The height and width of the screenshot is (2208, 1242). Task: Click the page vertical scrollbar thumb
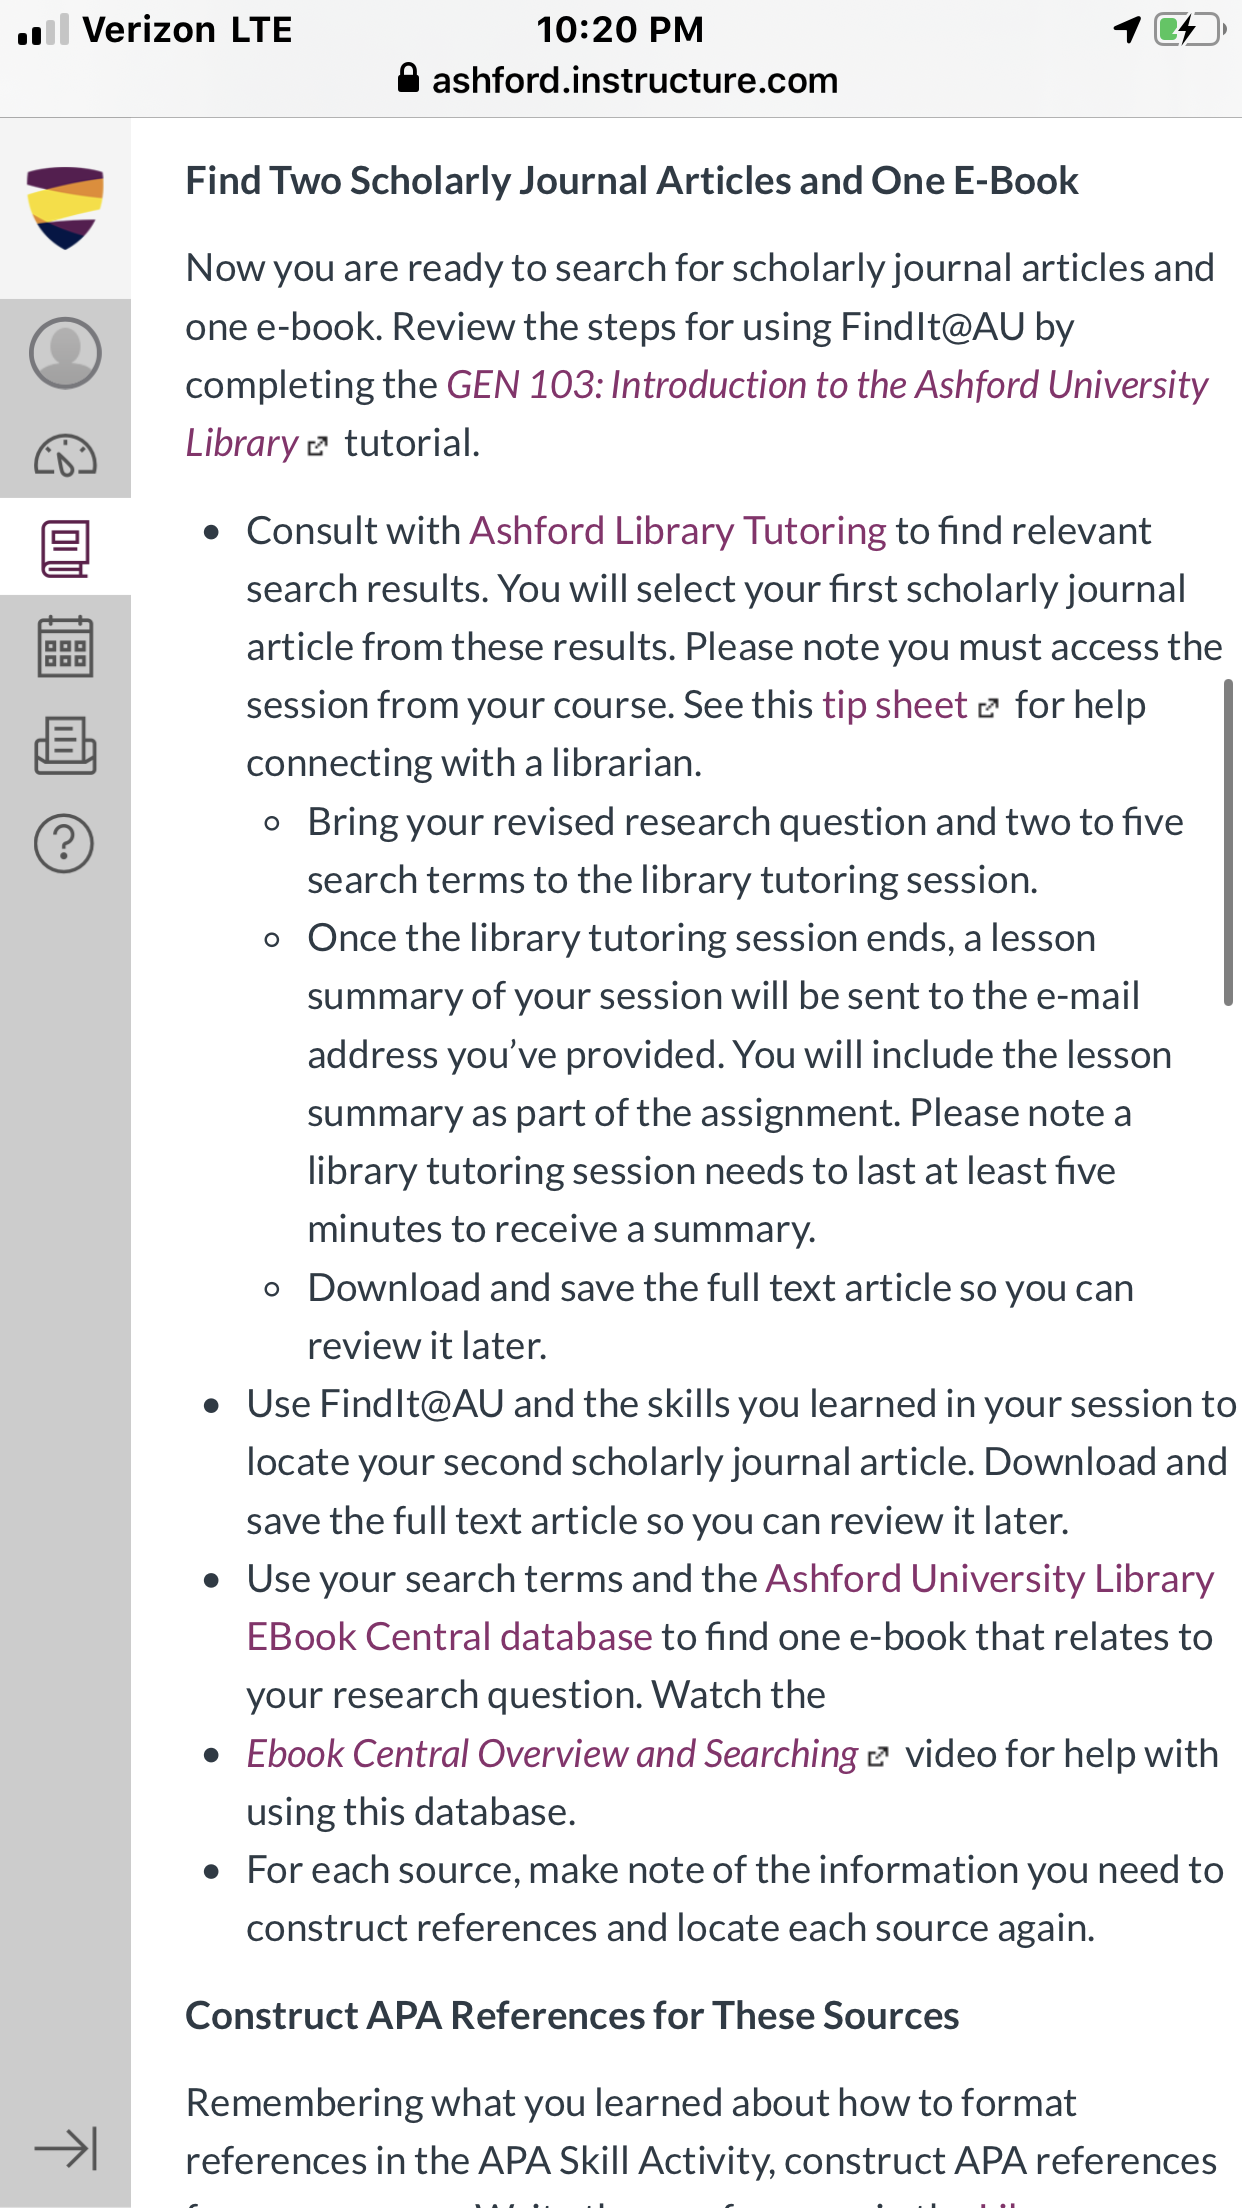[1228, 842]
